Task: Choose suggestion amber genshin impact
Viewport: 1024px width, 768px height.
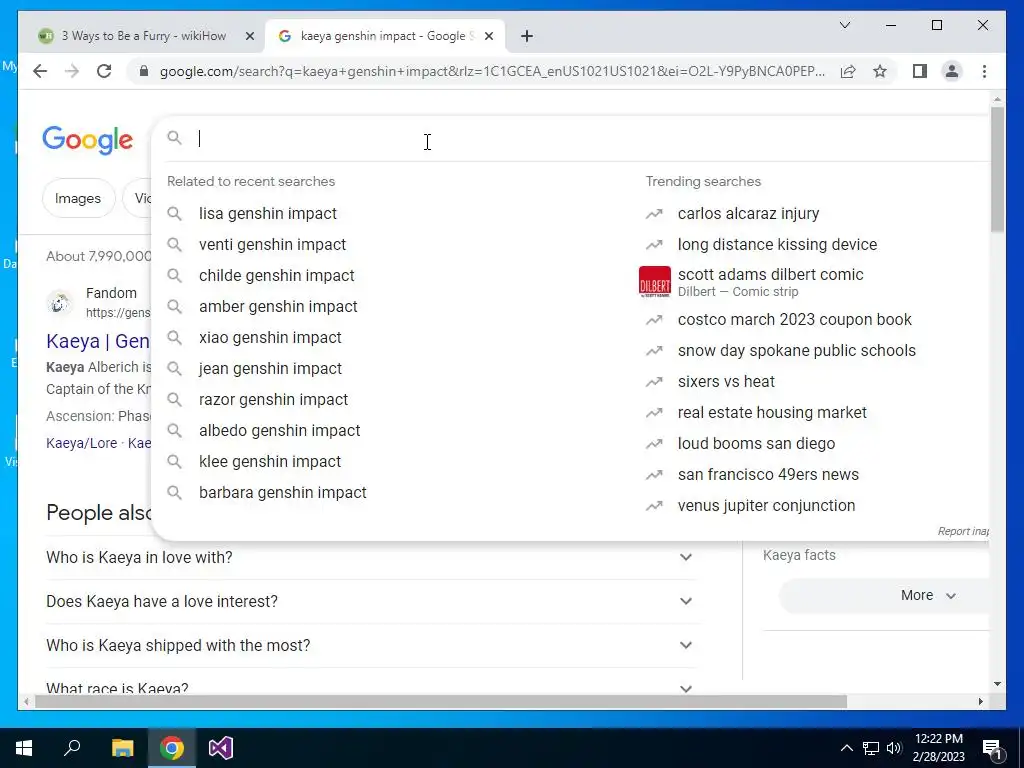Action: click(x=278, y=306)
